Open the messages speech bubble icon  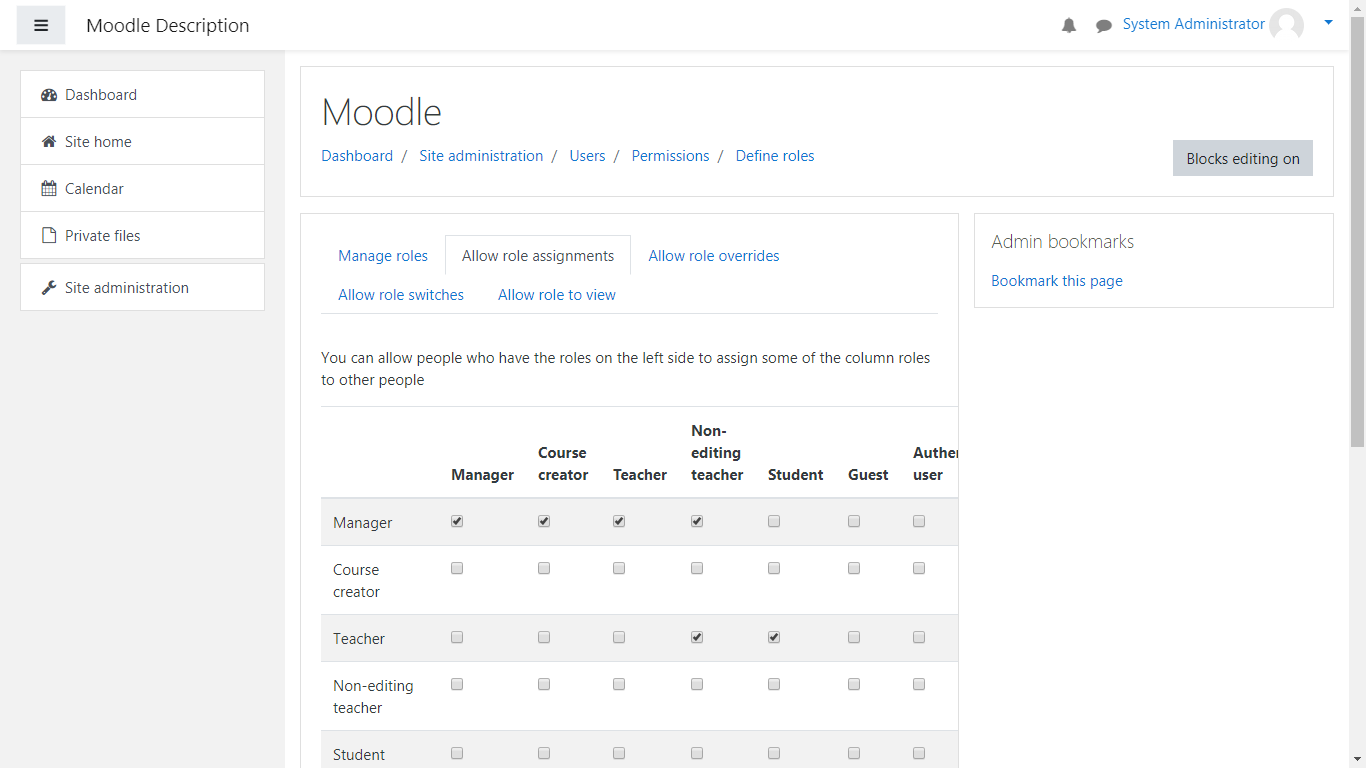1104,26
